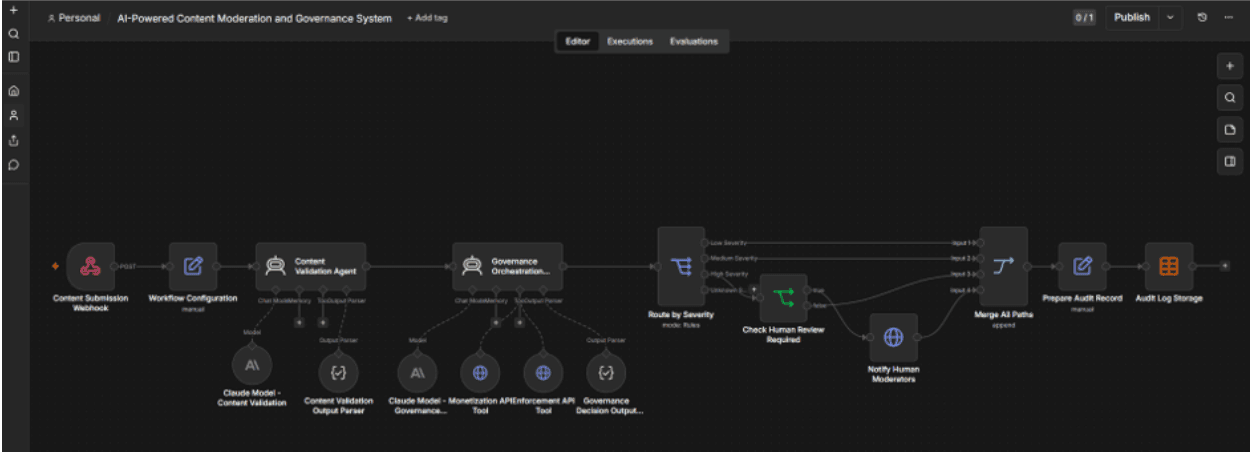Go to the home overview icon
The width and height of the screenshot is (1250, 452).
(14, 91)
